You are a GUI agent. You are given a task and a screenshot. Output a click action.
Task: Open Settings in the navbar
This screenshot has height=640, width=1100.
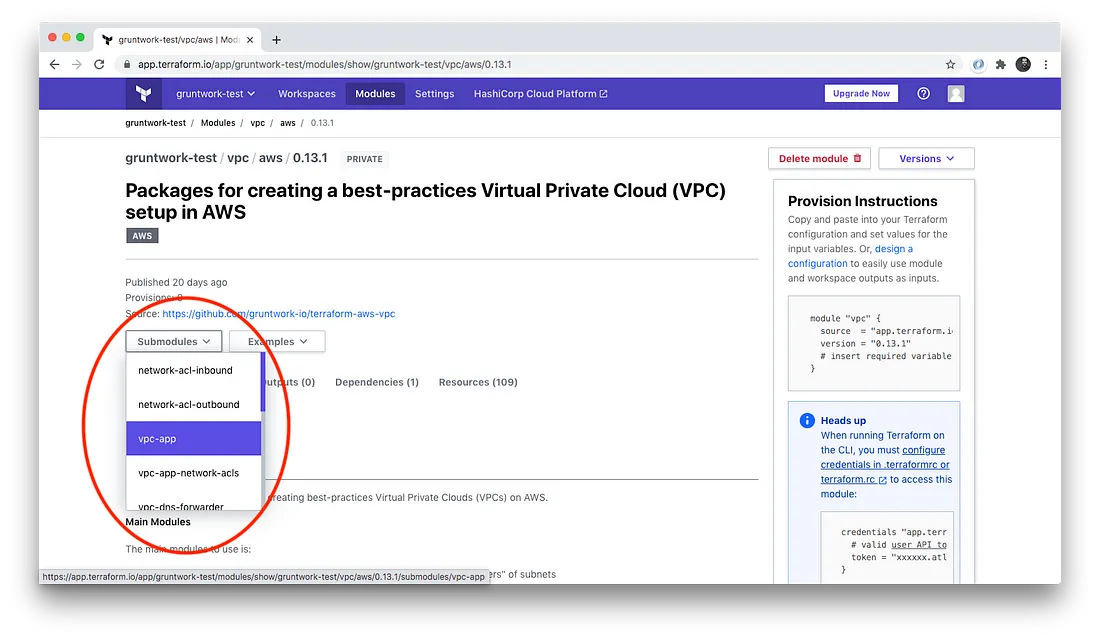pos(434,93)
